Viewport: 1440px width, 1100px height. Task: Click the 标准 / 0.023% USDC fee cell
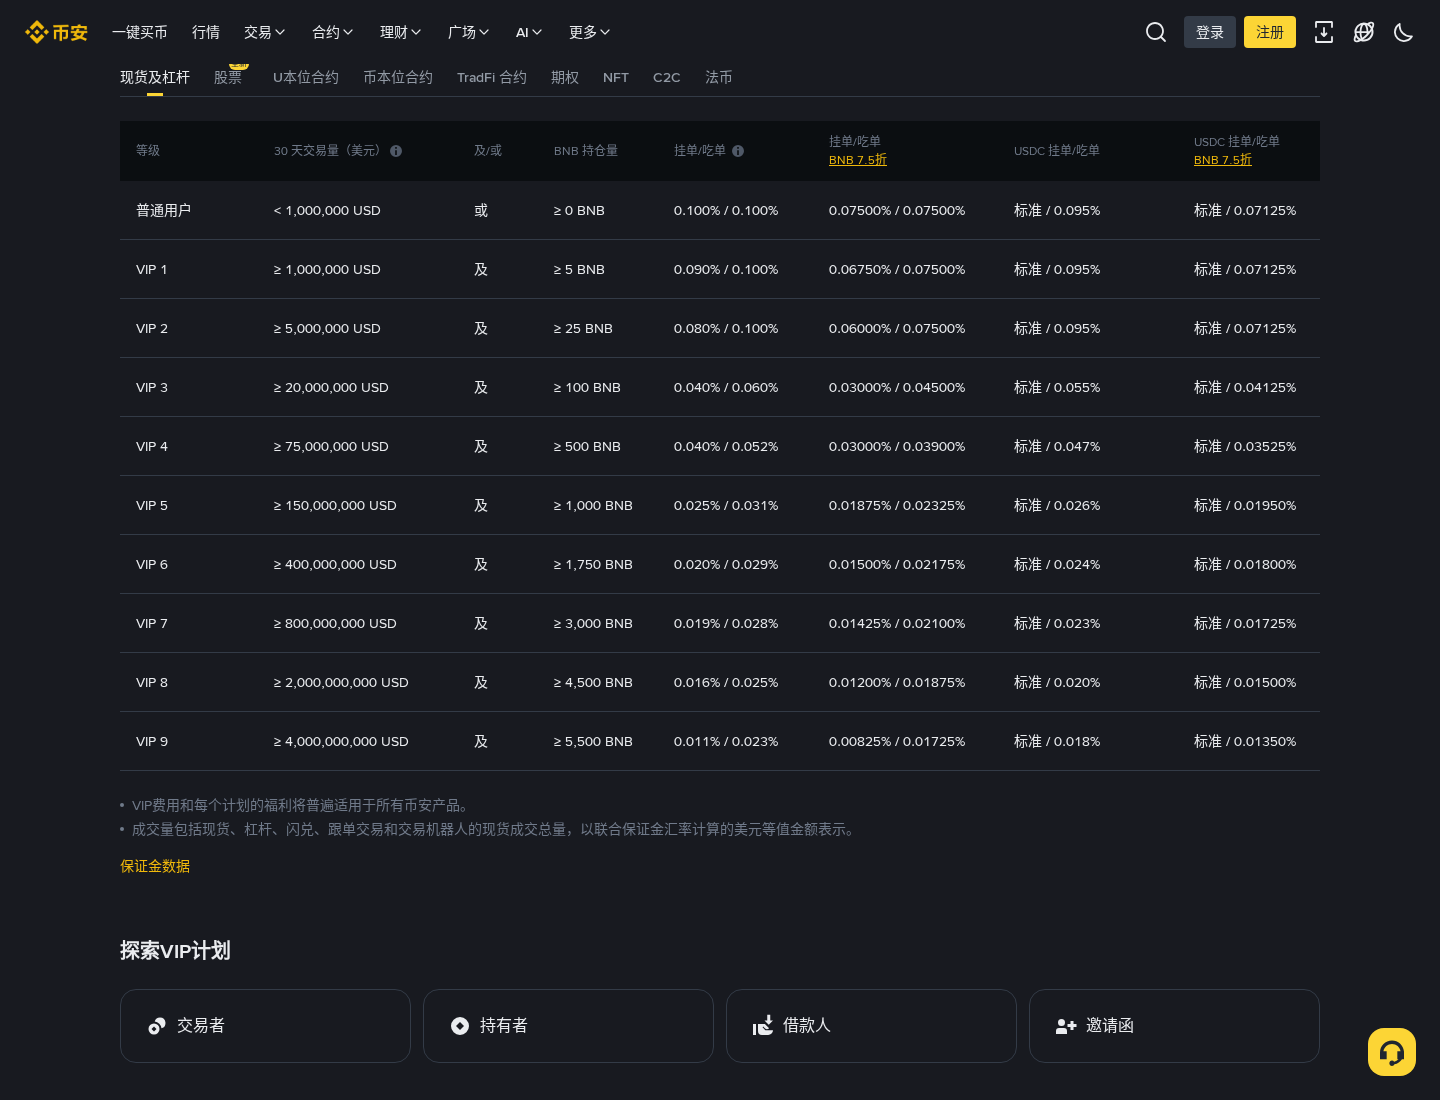tap(1057, 623)
